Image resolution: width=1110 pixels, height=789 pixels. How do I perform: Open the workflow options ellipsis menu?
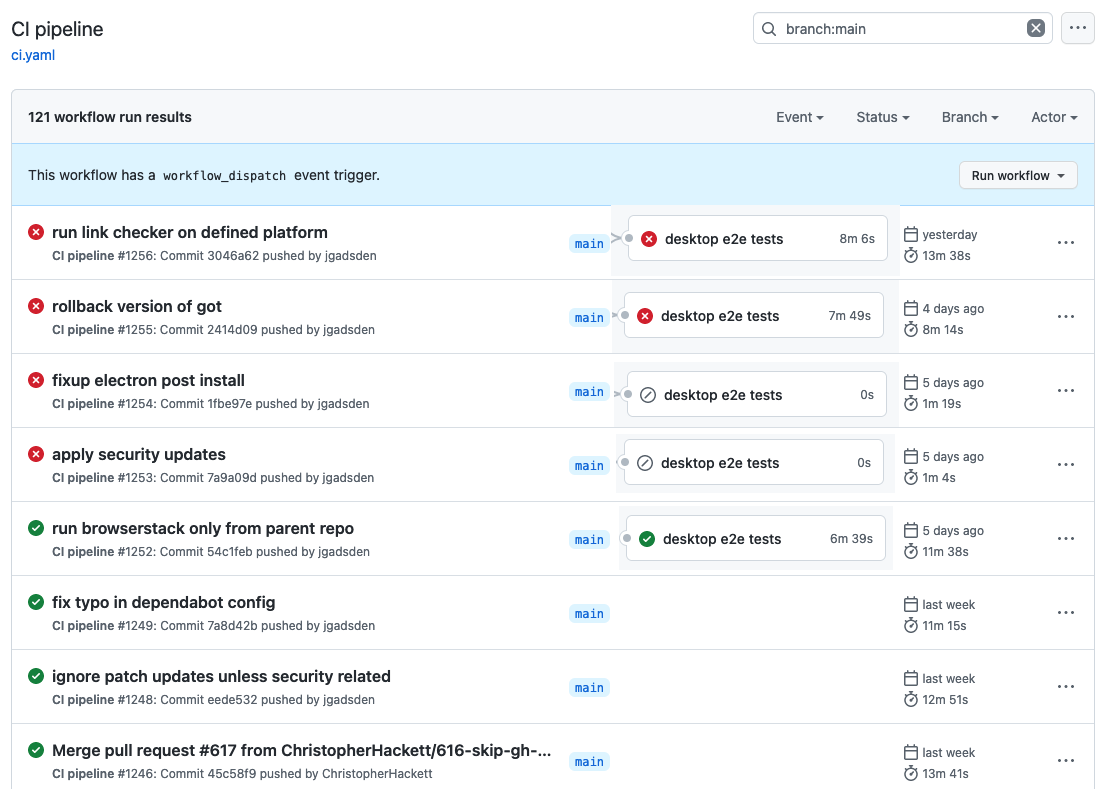[1077, 28]
